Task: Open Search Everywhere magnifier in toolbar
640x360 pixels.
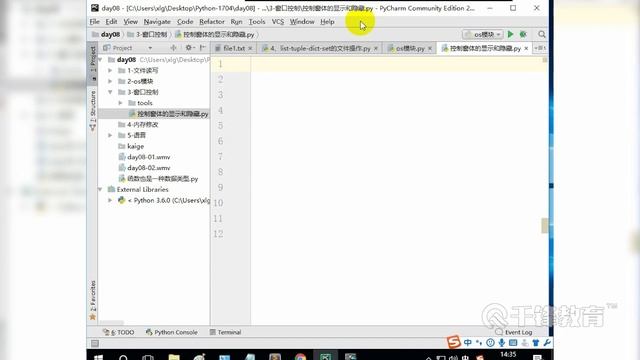Action: tap(542, 34)
